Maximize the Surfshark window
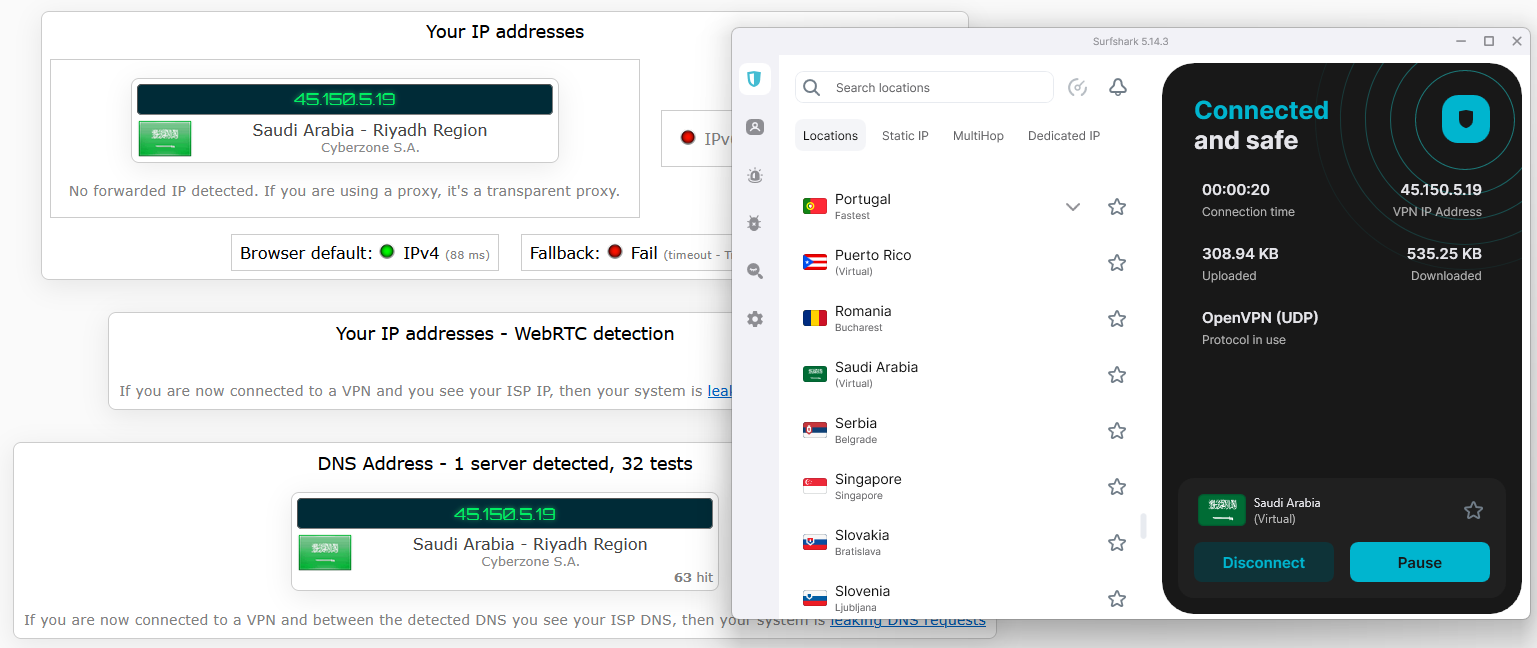 [1489, 41]
